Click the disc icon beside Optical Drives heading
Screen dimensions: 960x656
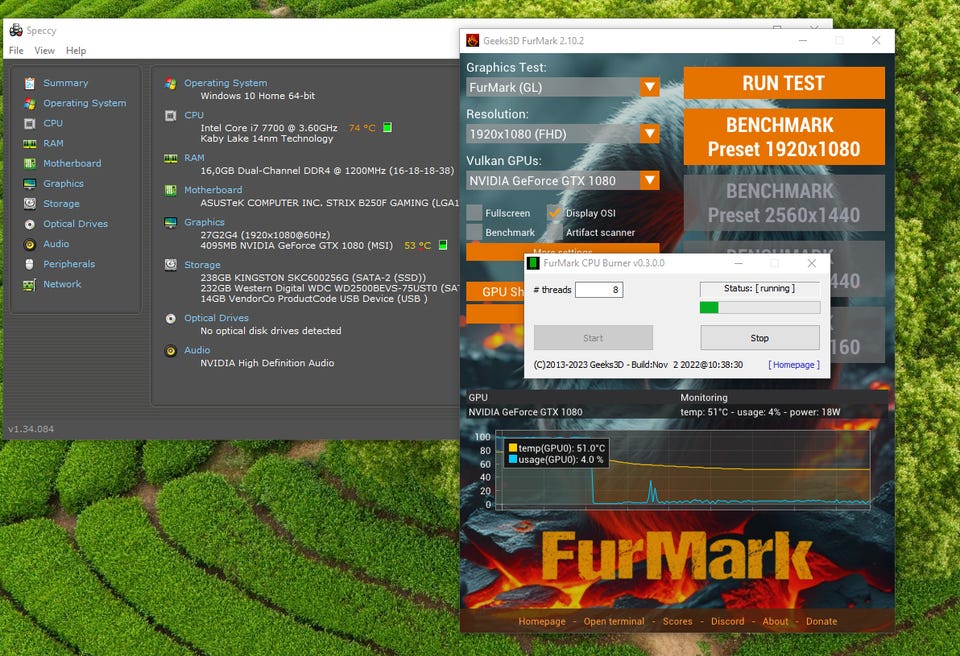click(x=171, y=319)
